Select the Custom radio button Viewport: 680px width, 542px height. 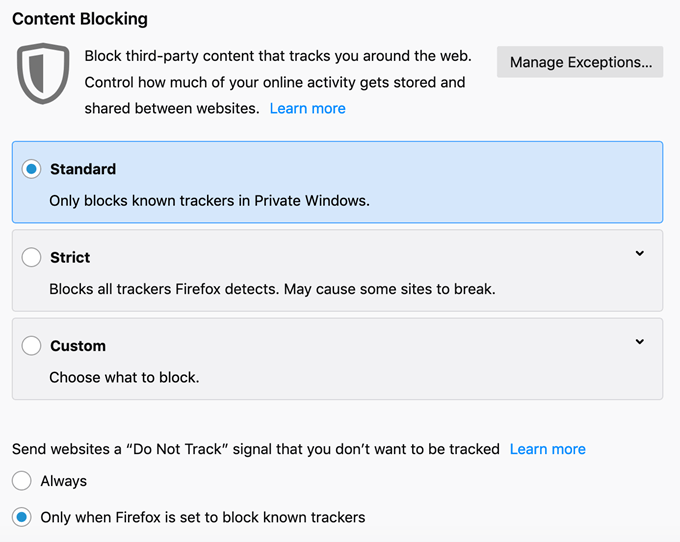[31, 346]
